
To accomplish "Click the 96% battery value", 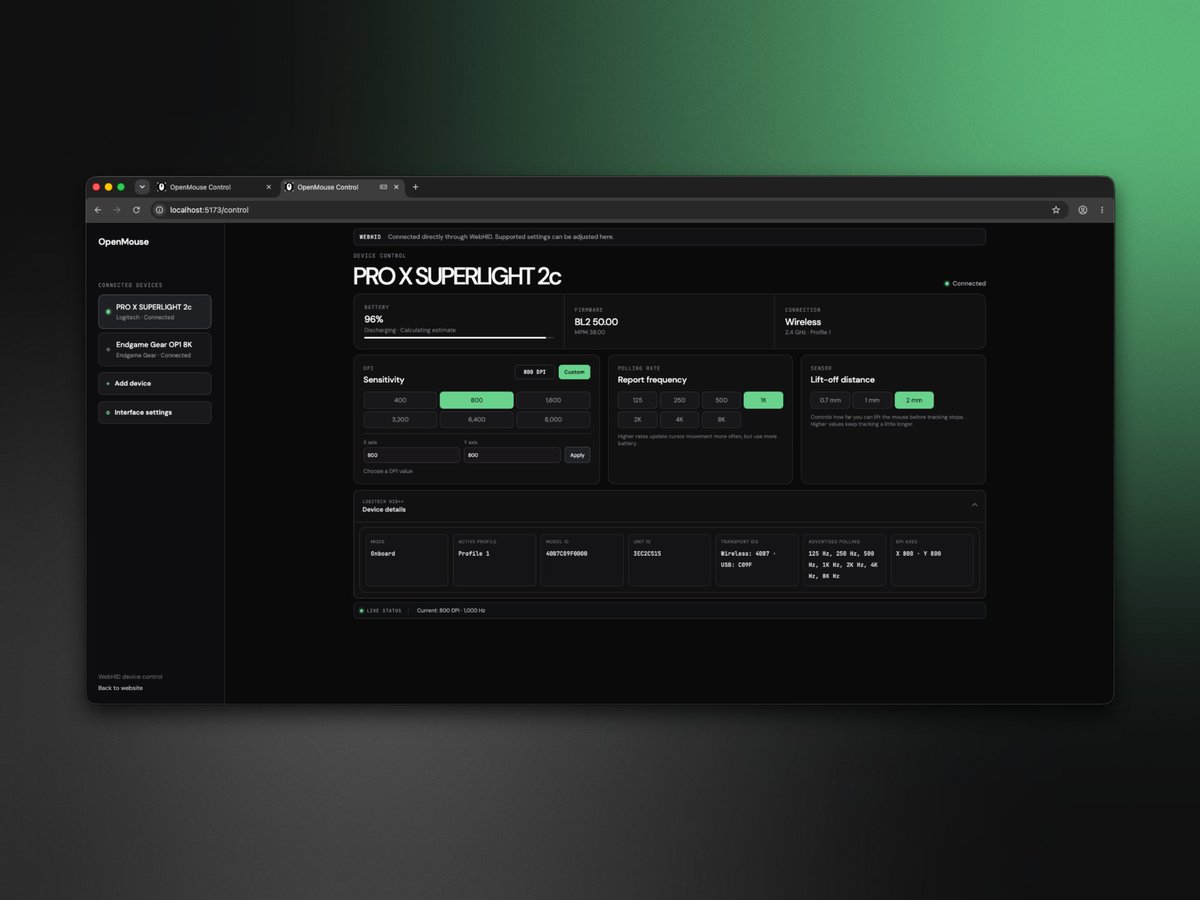I will tap(375, 320).
